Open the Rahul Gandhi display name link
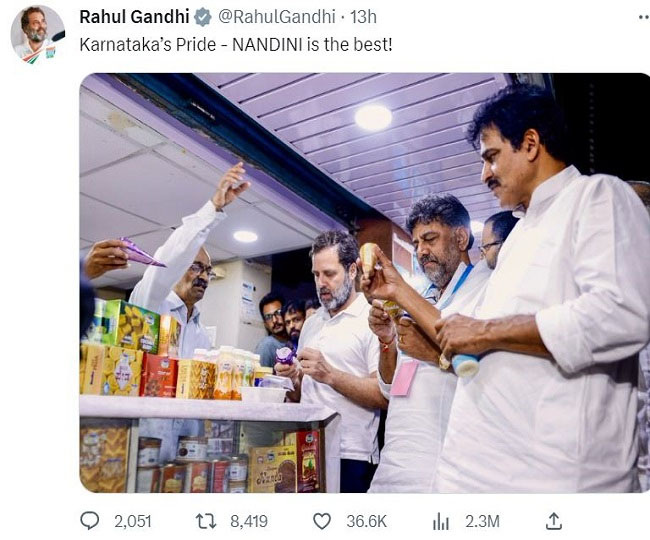 point(134,17)
